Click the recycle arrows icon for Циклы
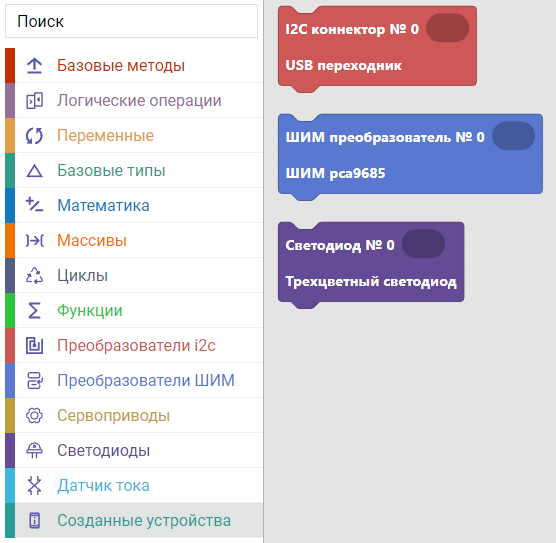Image resolution: width=556 pixels, height=543 pixels. point(34,276)
